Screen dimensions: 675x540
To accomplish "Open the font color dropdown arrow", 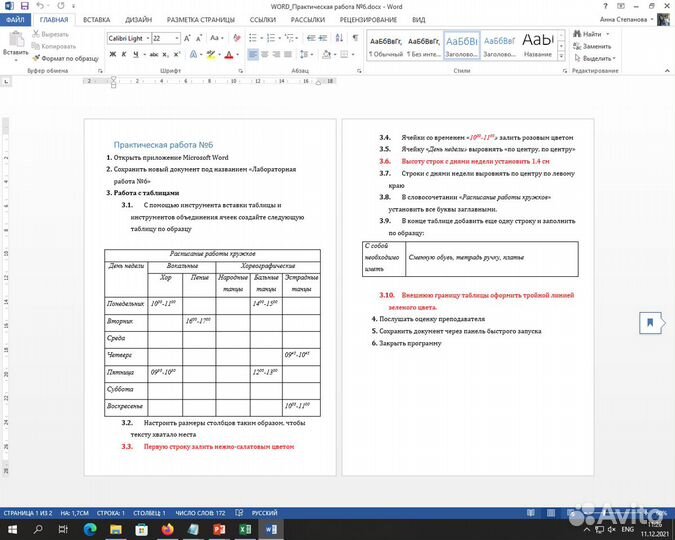I will tap(237, 54).
